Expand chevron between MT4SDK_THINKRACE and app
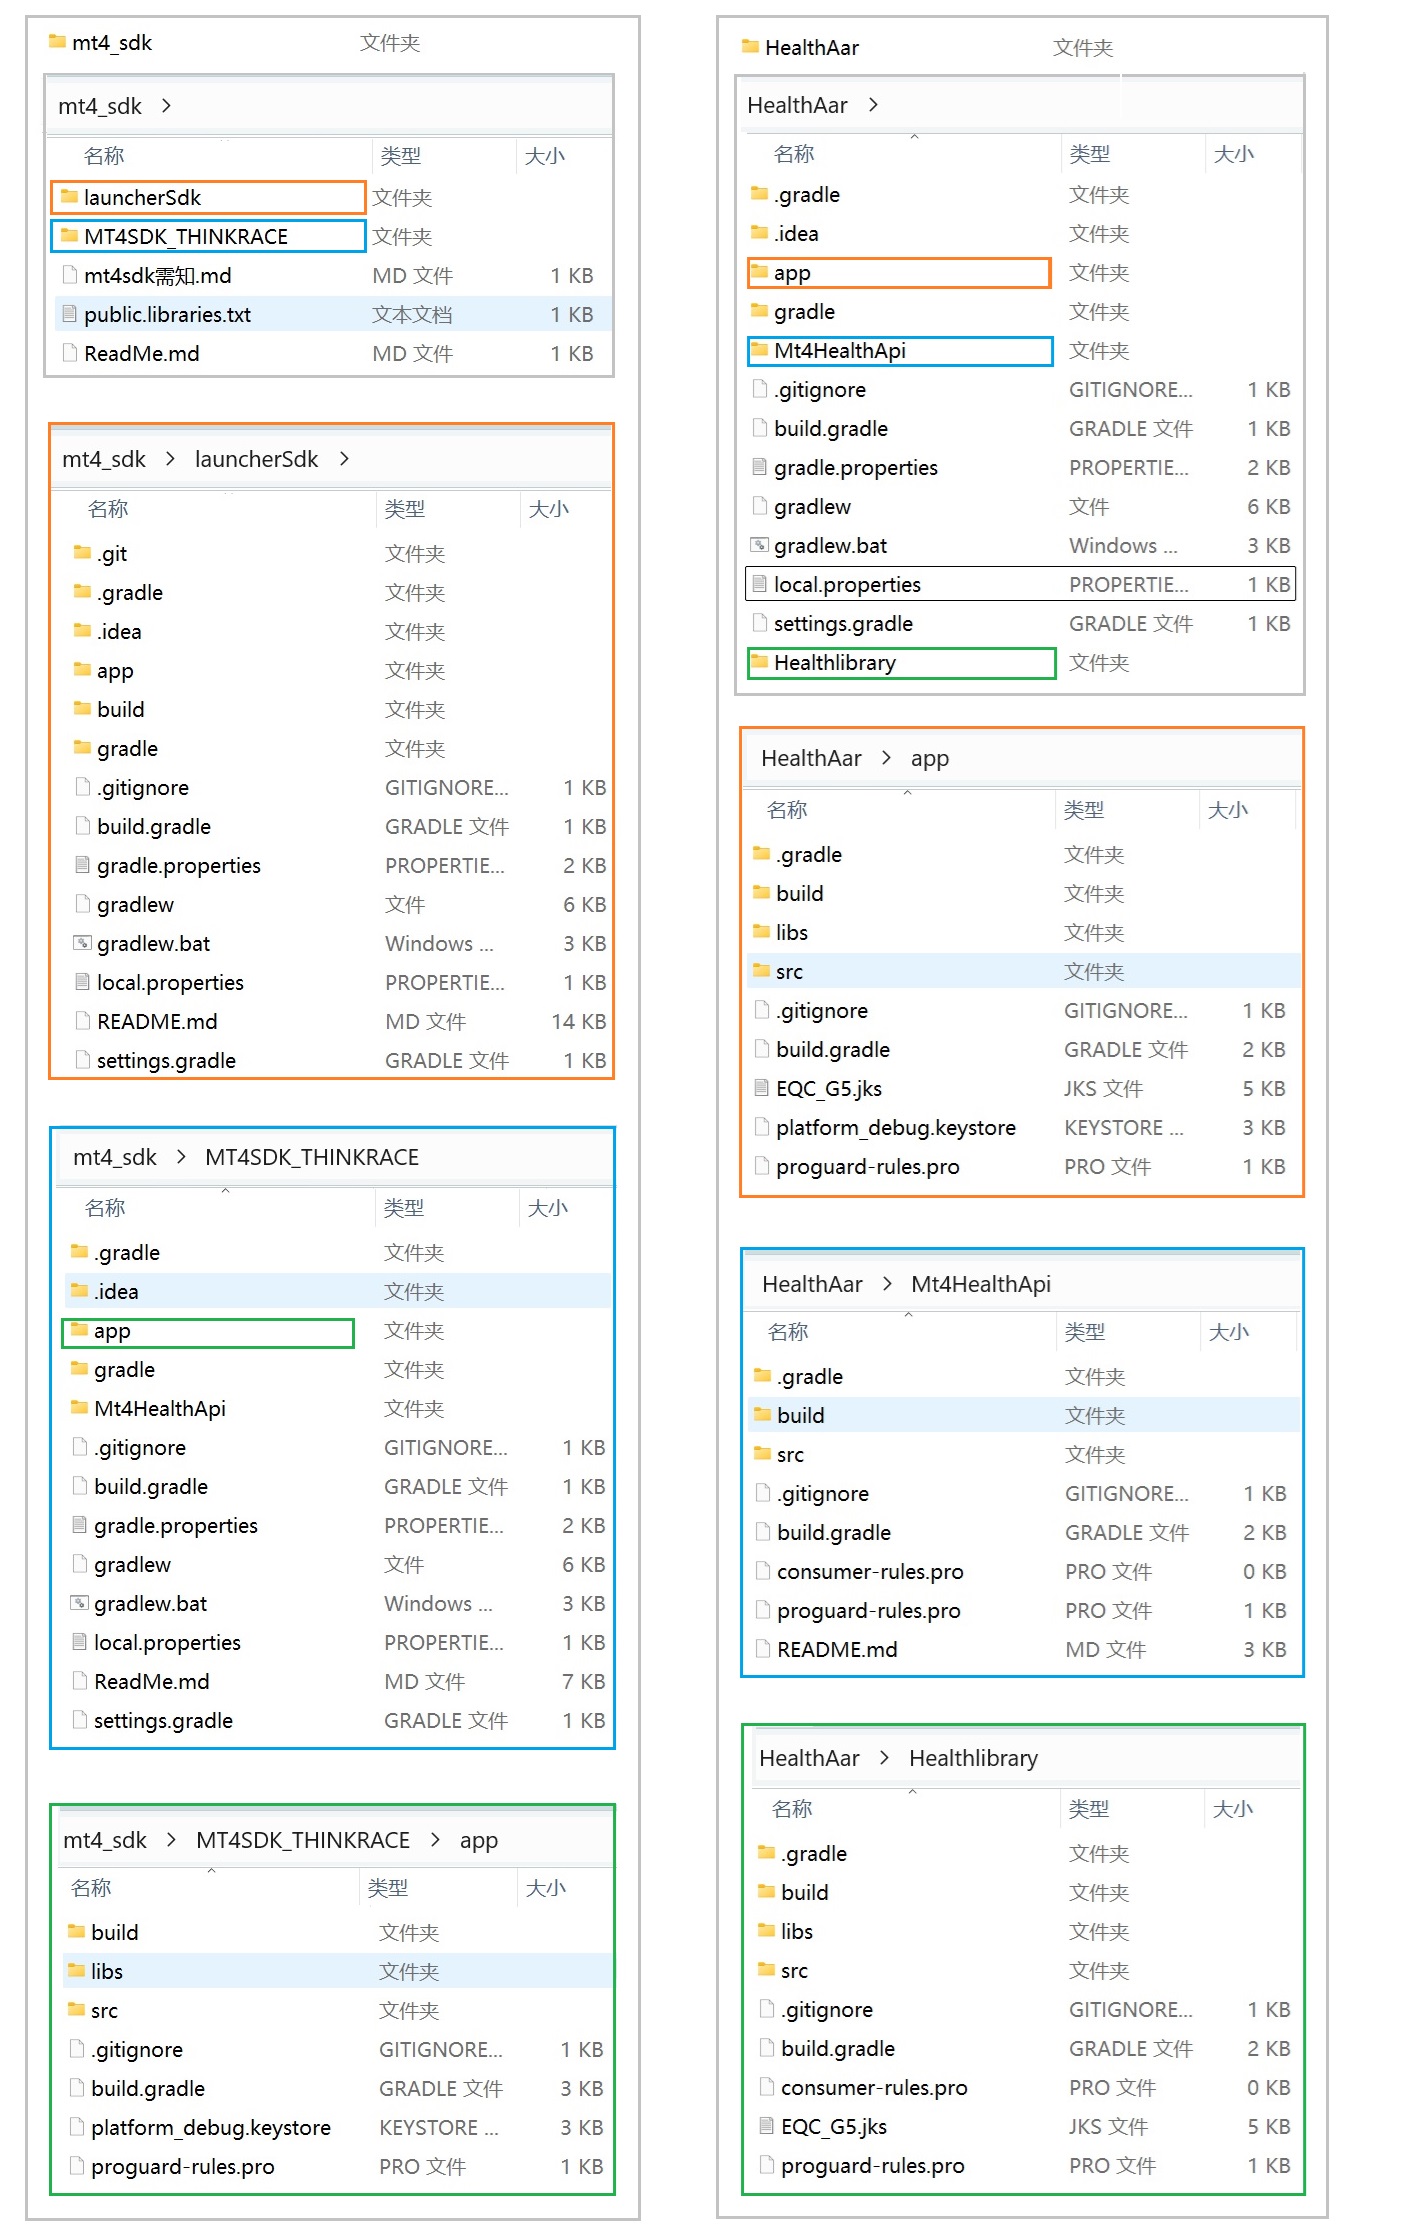This screenshot has height=2239, width=1413. 435,1840
